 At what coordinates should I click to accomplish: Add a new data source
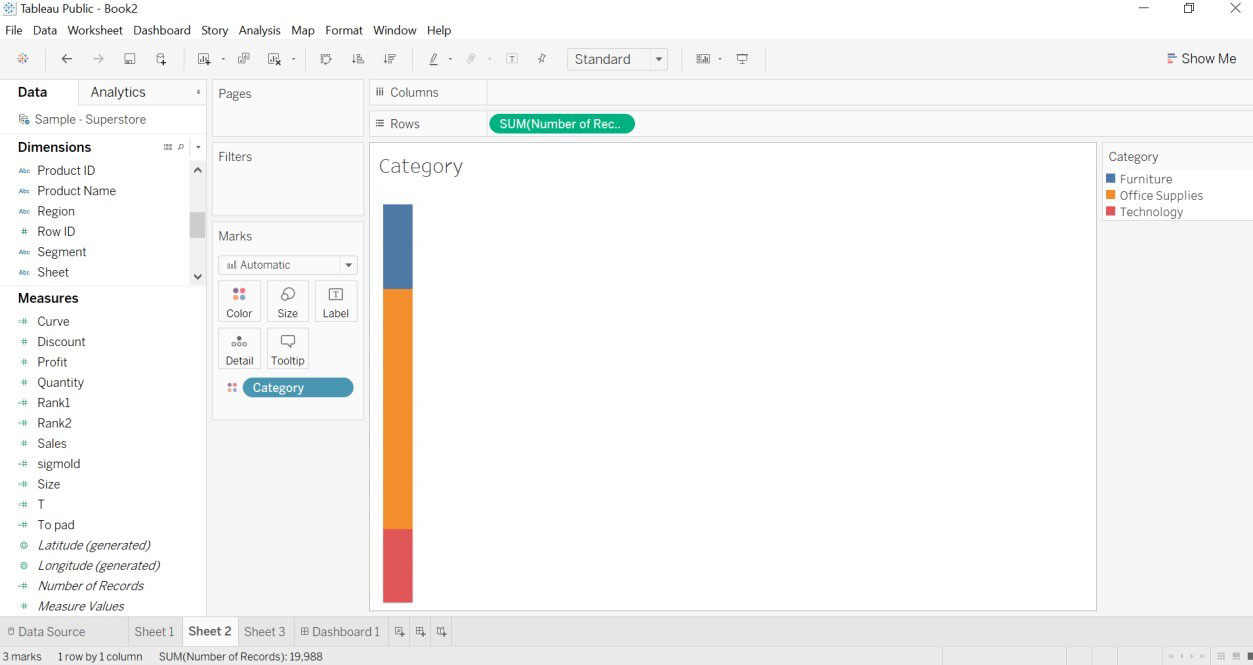tap(161, 59)
